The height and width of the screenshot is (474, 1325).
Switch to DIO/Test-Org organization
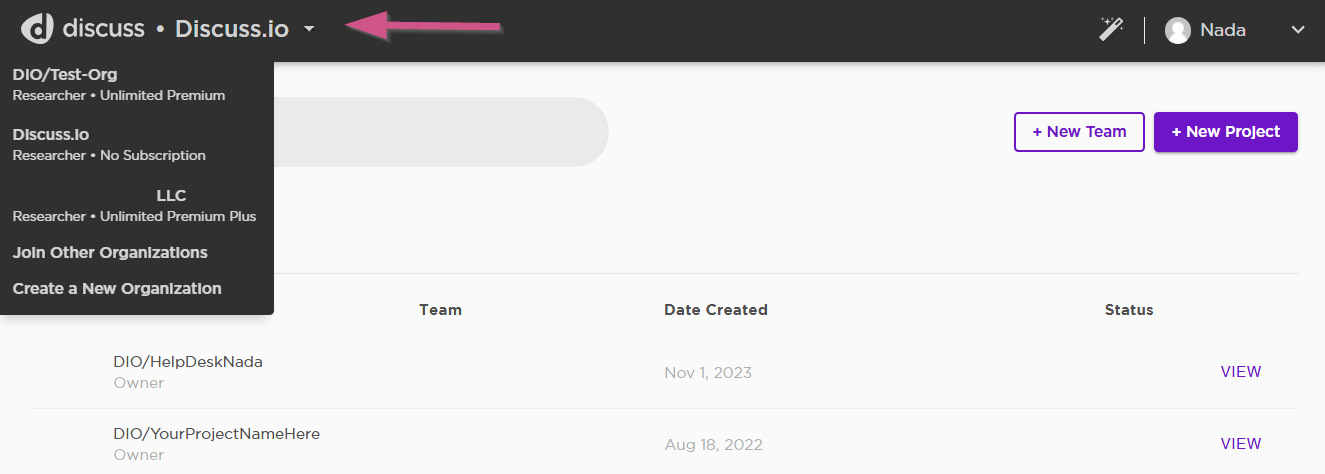tap(137, 85)
